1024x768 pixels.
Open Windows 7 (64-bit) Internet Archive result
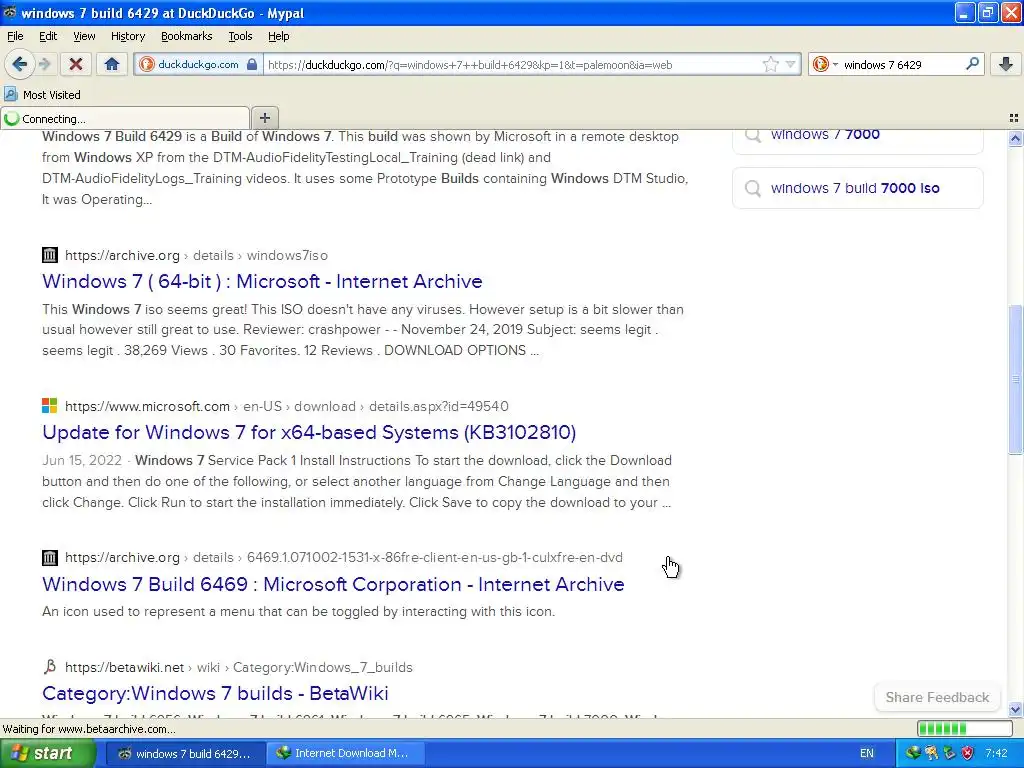pyautogui.click(x=262, y=281)
